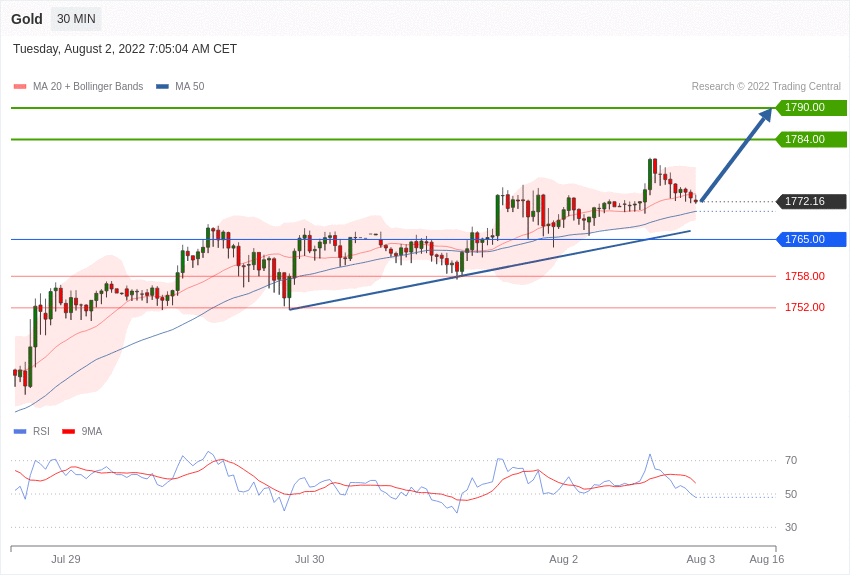Viewport: 850px width, 576px height.
Task: Click the MA 50 legend swatch
Action: (162, 87)
